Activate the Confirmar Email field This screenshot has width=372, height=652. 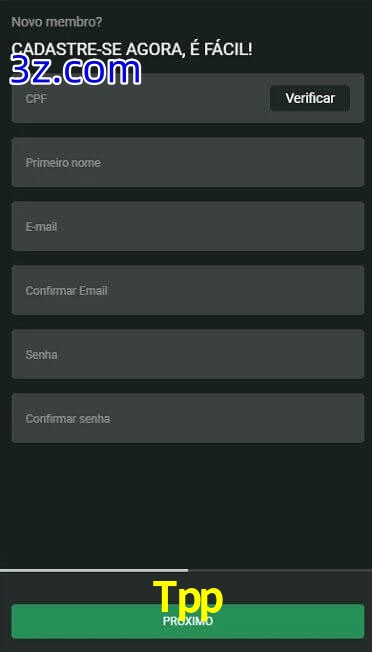click(188, 290)
